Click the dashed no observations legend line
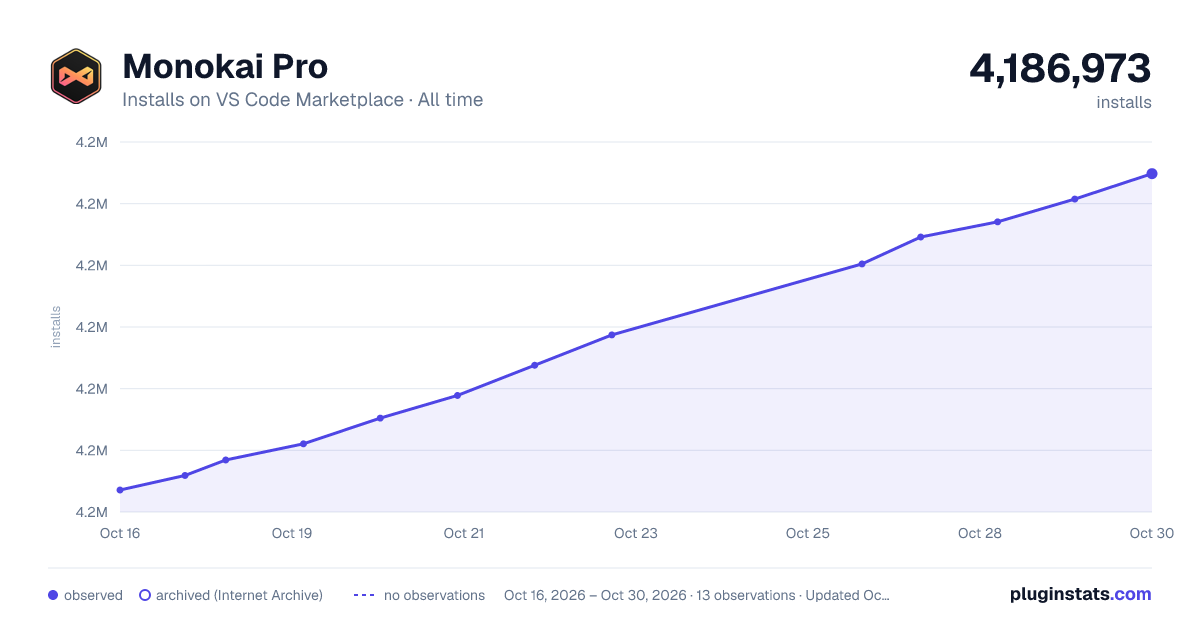1200x630 pixels. pos(364,595)
